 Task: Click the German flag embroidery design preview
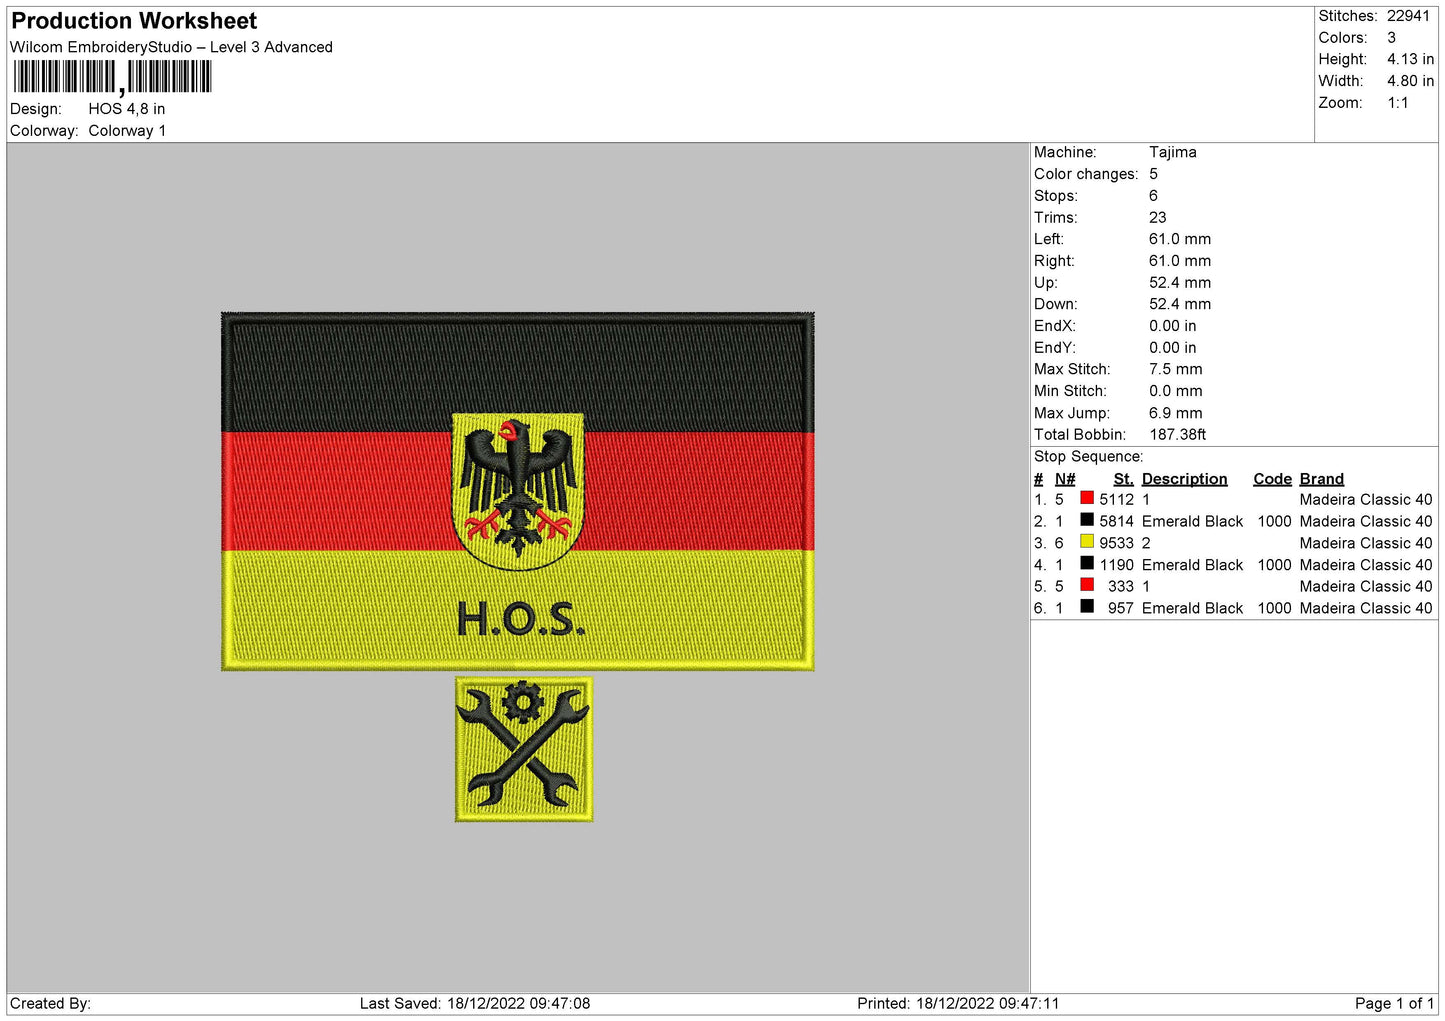click(518, 491)
